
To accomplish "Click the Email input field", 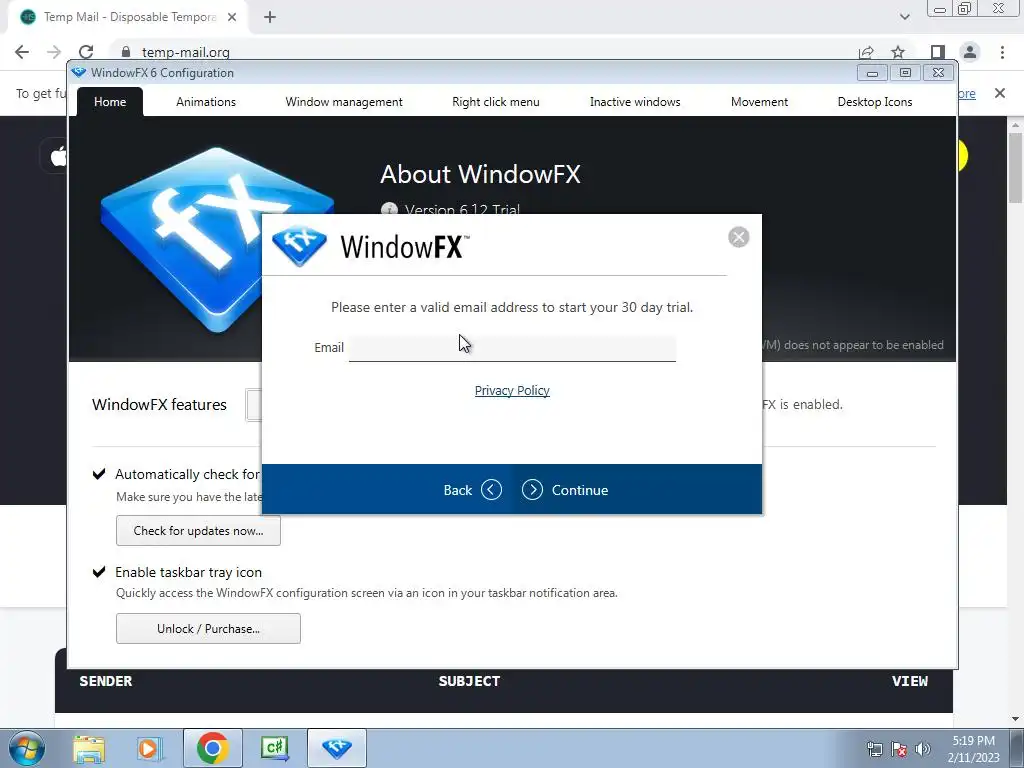I will pyautogui.click(x=512, y=348).
